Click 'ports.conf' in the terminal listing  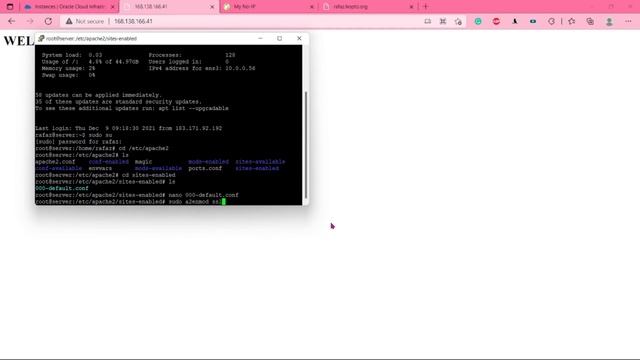[205, 169]
